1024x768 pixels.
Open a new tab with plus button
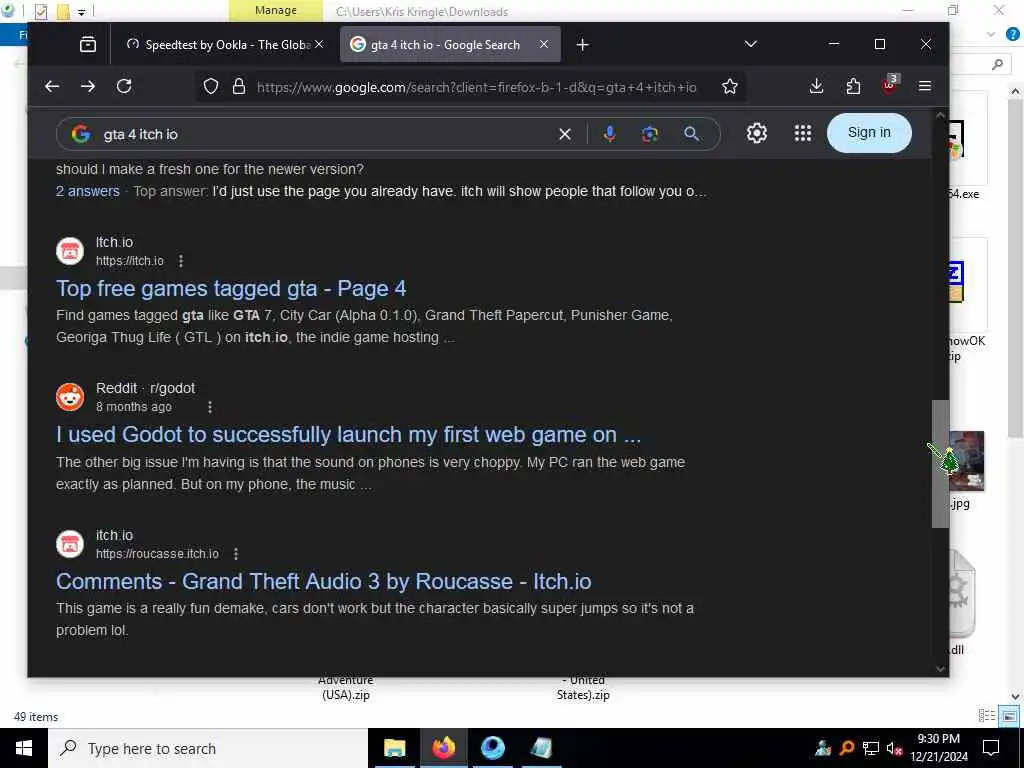583,44
